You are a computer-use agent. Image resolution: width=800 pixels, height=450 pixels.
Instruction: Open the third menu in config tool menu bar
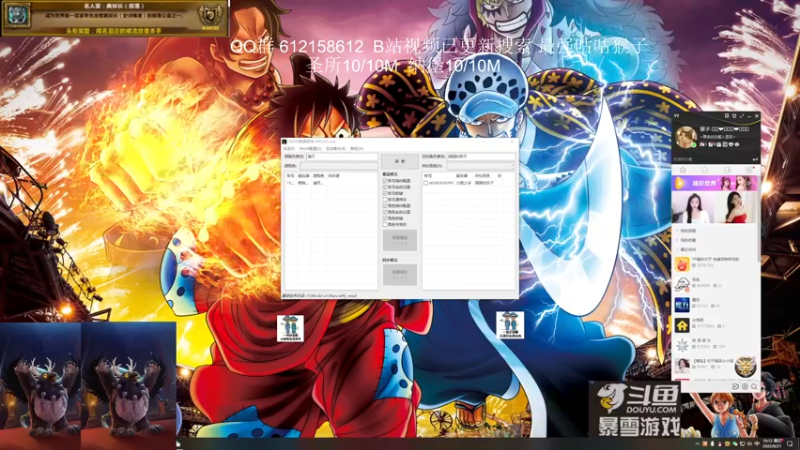click(x=336, y=148)
